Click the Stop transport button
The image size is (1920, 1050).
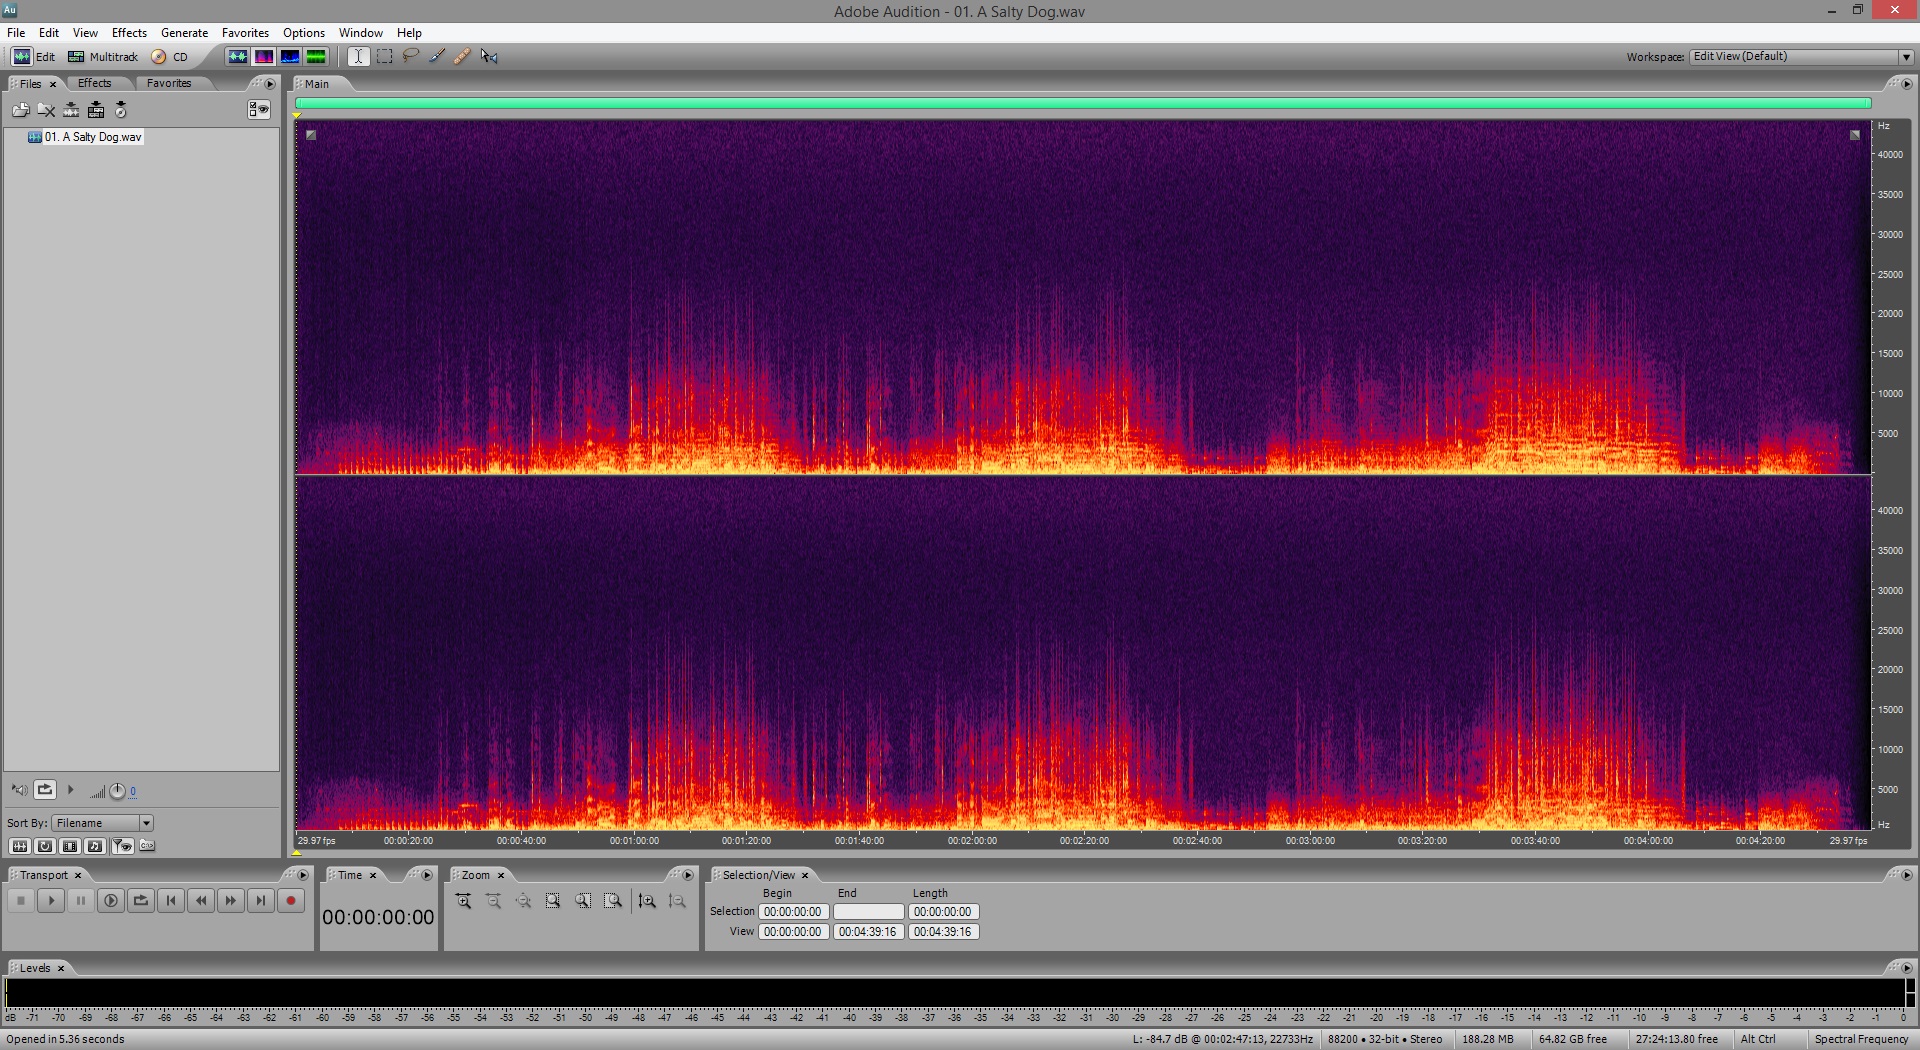(x=21, y=901)
